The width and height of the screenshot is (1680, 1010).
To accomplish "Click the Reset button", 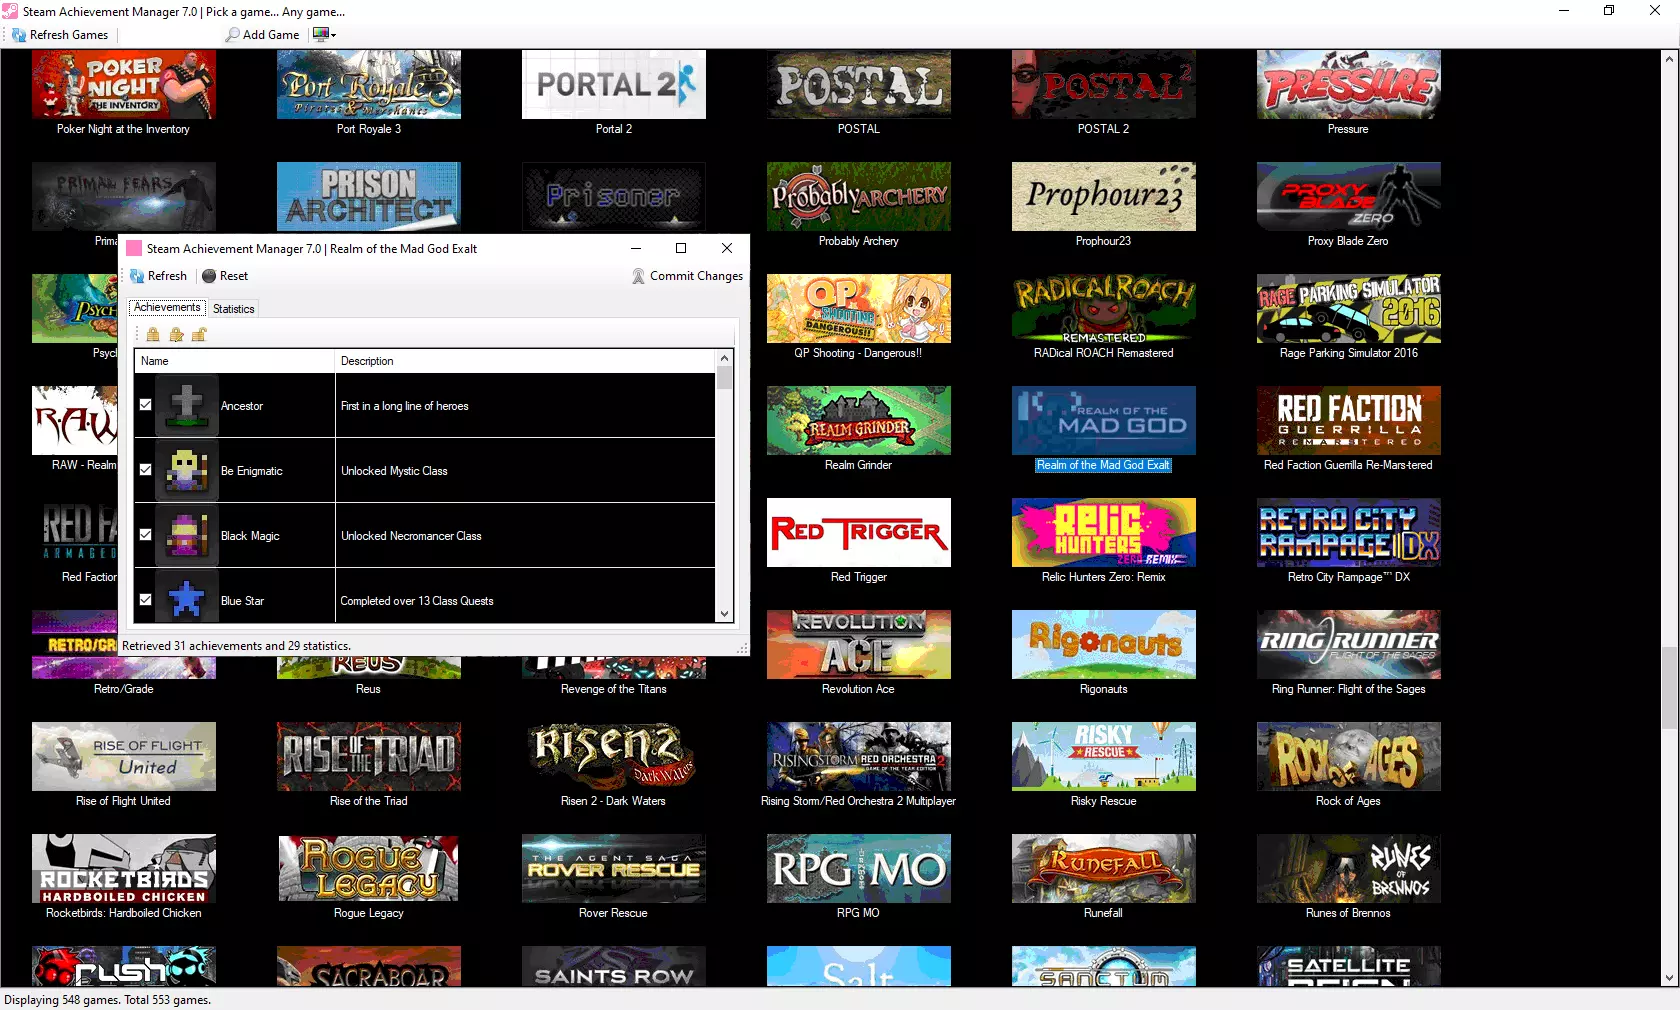I will (225, 276).
